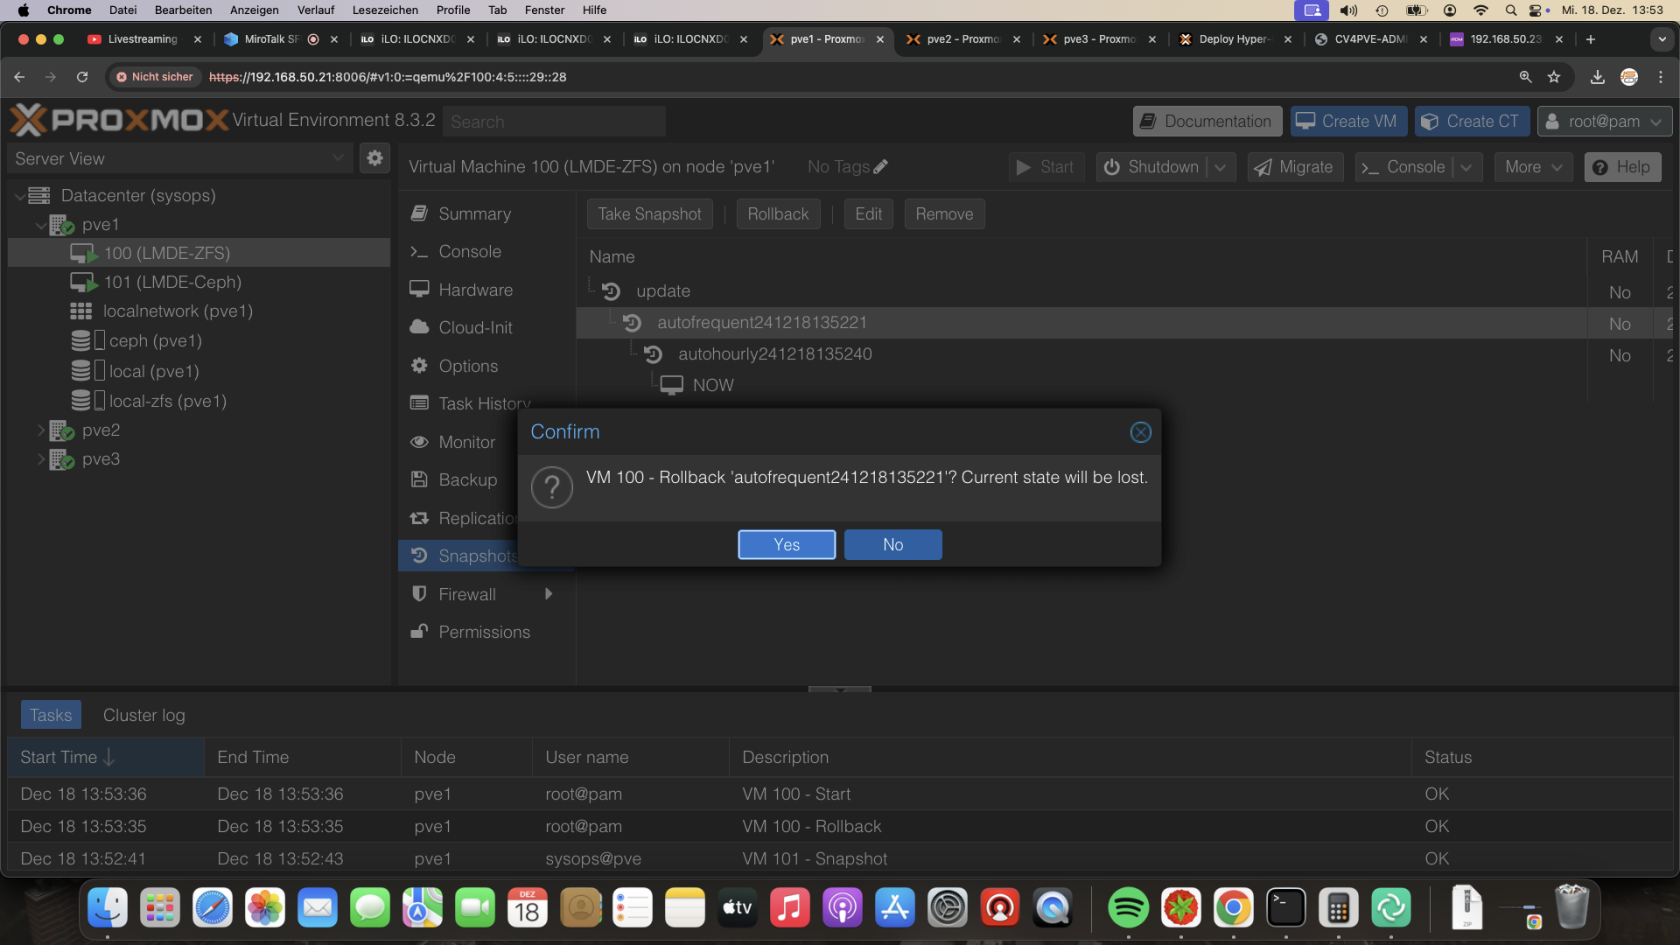Click the Firewall shield icon
1680x945 pixels.
[x=419, y=594]
